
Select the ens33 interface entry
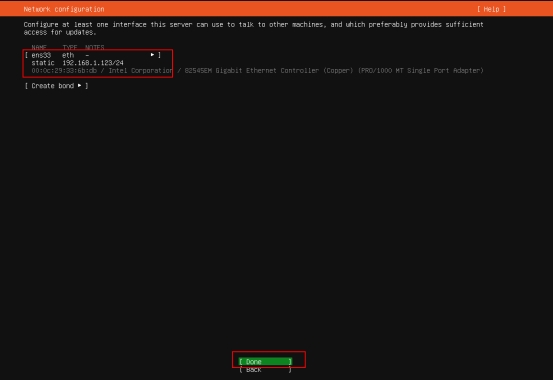93,55
